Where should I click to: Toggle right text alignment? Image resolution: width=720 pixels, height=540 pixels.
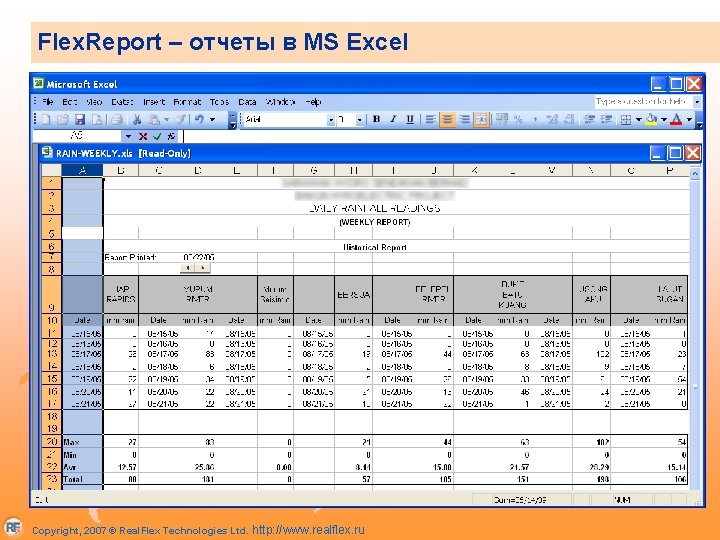464,119
